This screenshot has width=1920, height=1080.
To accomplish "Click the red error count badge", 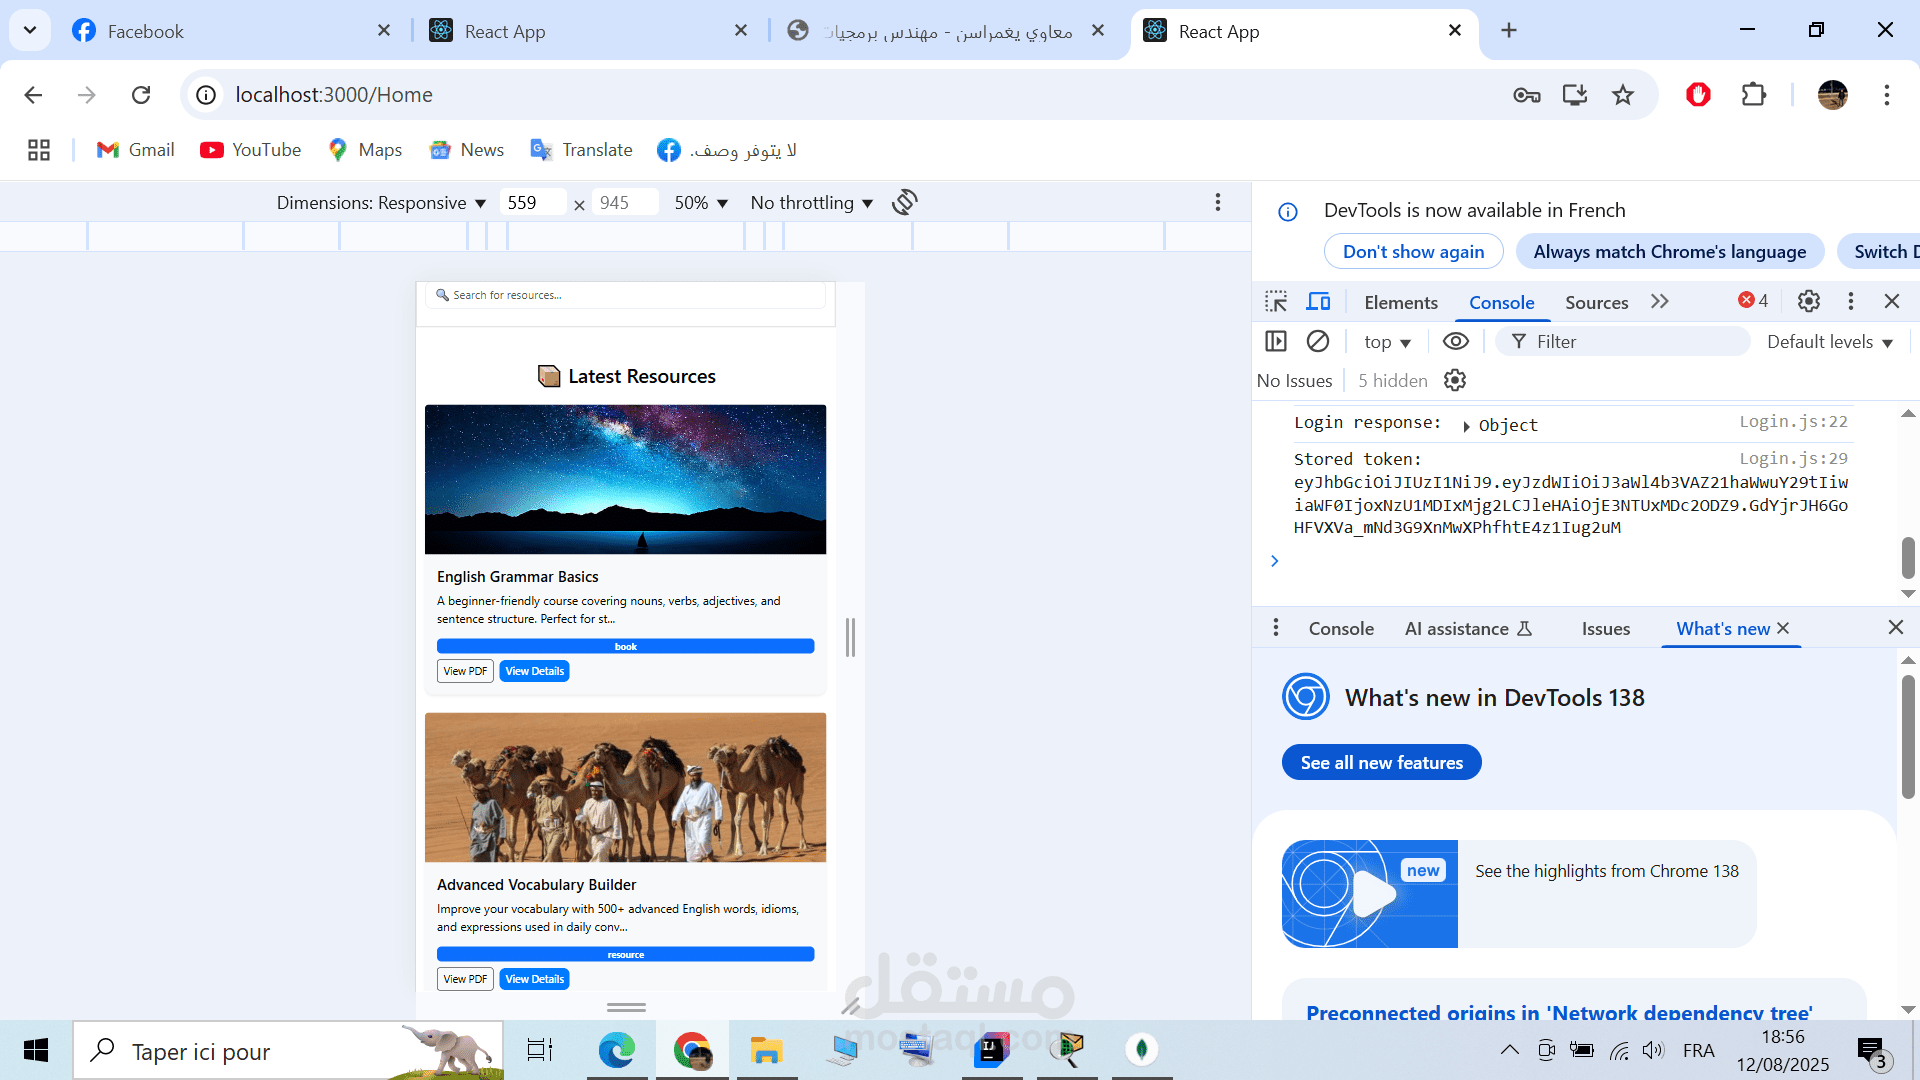I will (x=1753, y=301).
